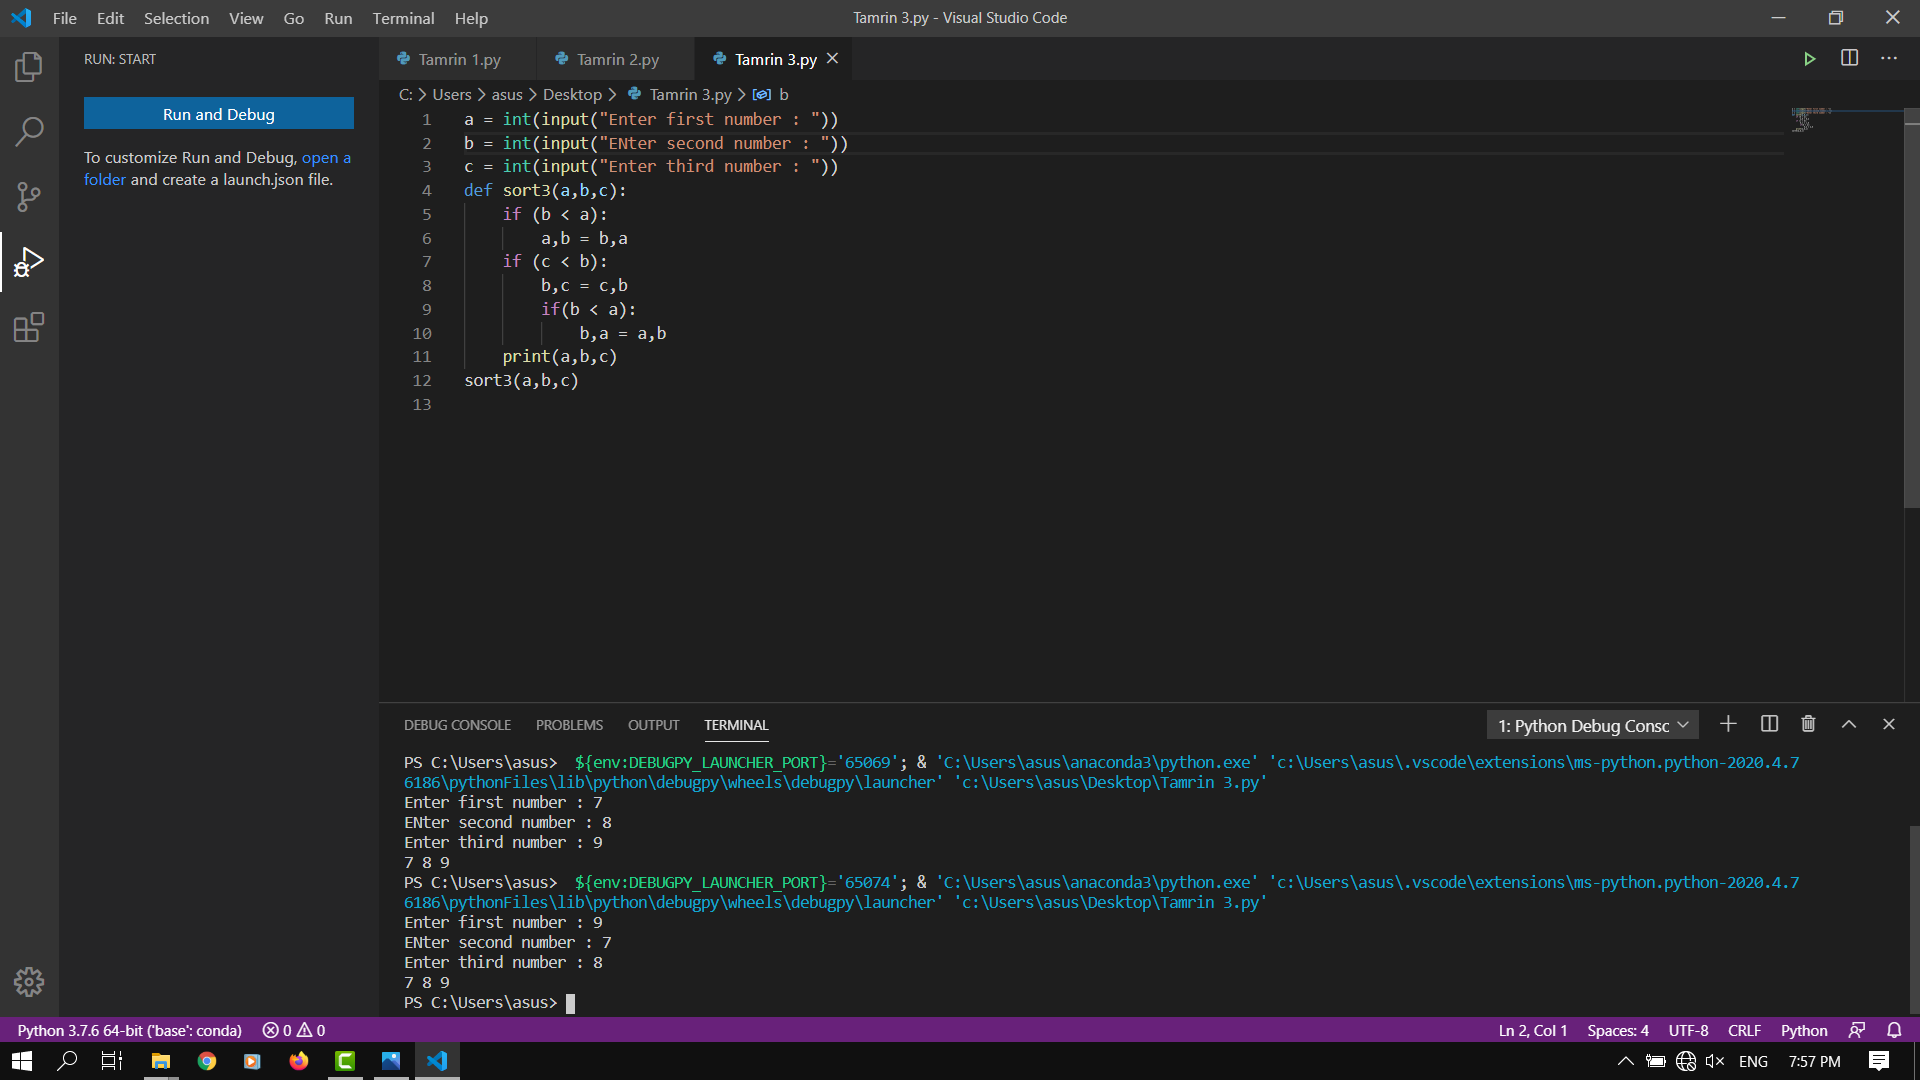Open the View menu
The width and height of the screenshot is (1920, 1080).
click(246, 18)
